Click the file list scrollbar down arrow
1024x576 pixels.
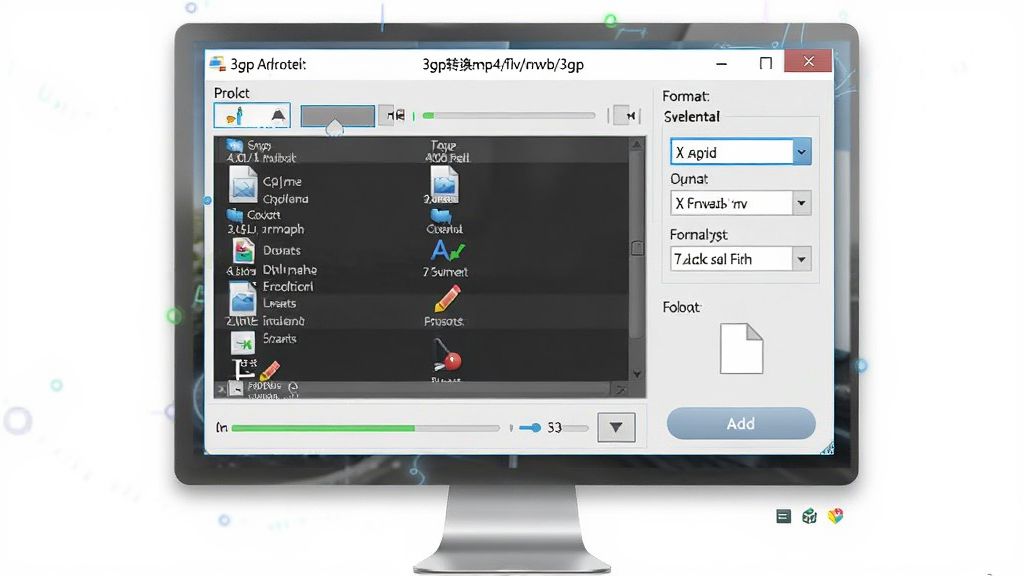[x=637, y=374]
